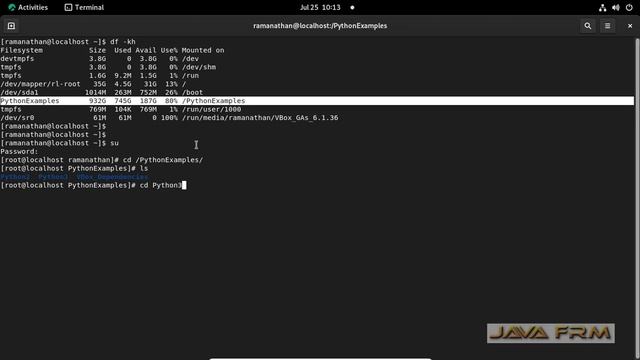Click the VBox_Dependencies directory name

(x=112, y=177)
